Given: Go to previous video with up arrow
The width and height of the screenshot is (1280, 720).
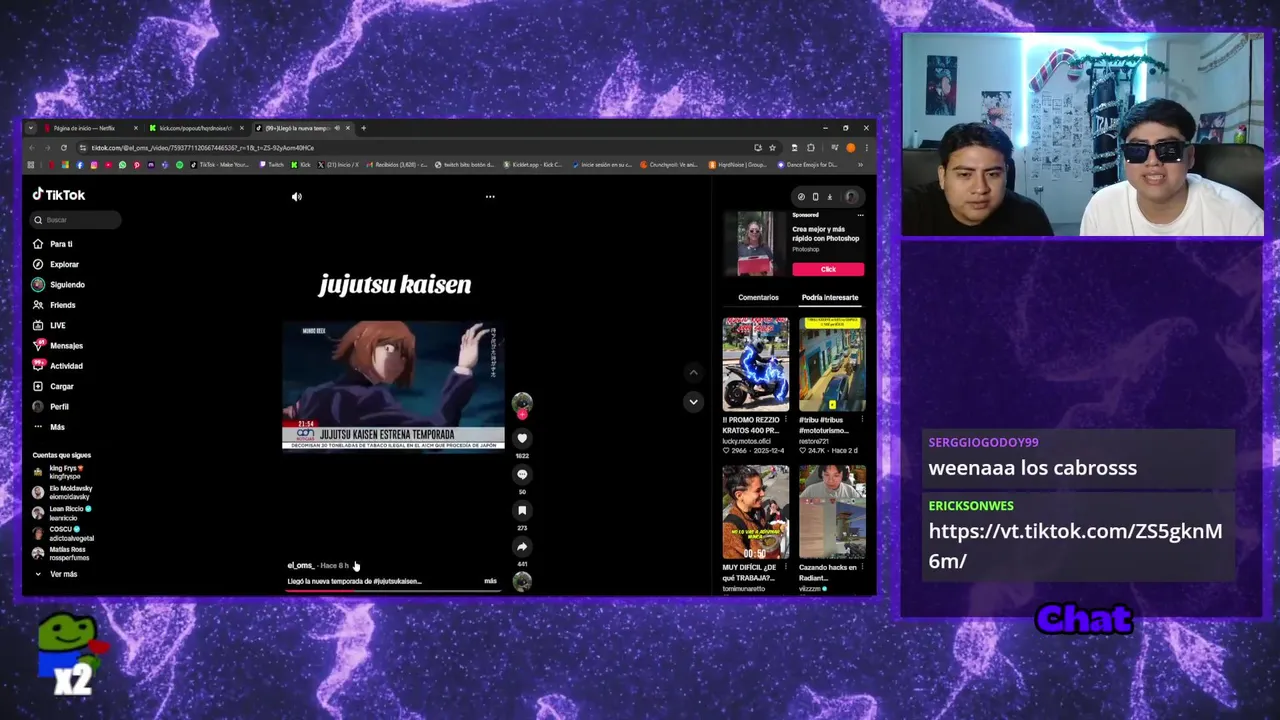Looking at the screenshot, I should (693, 372).
